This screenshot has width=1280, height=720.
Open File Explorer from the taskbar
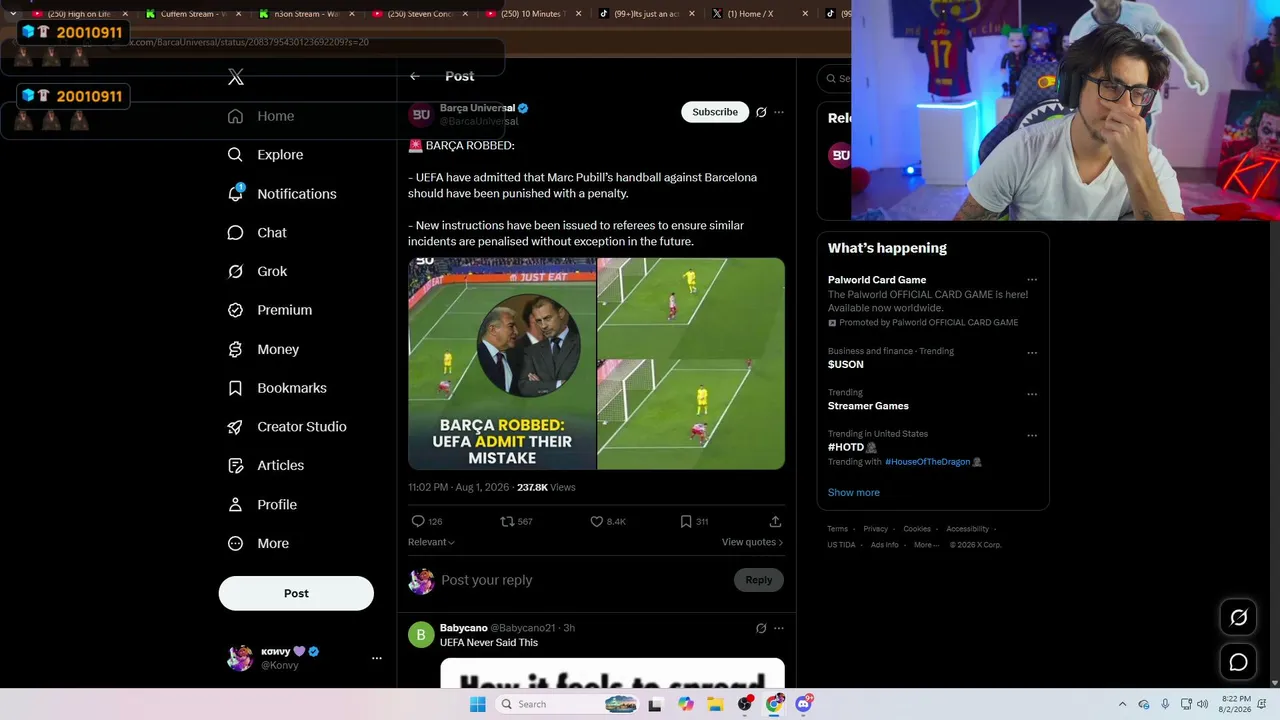[x=715, y=704]
